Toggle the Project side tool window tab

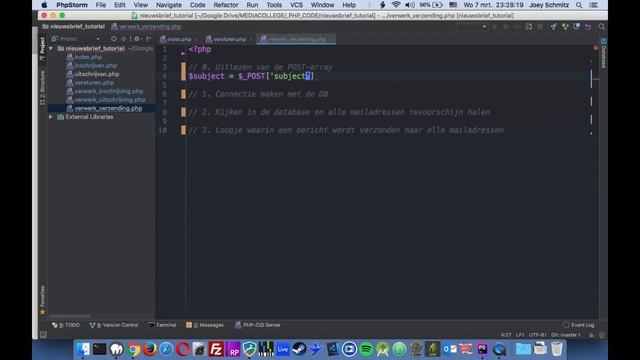click(x=42, y=49)
